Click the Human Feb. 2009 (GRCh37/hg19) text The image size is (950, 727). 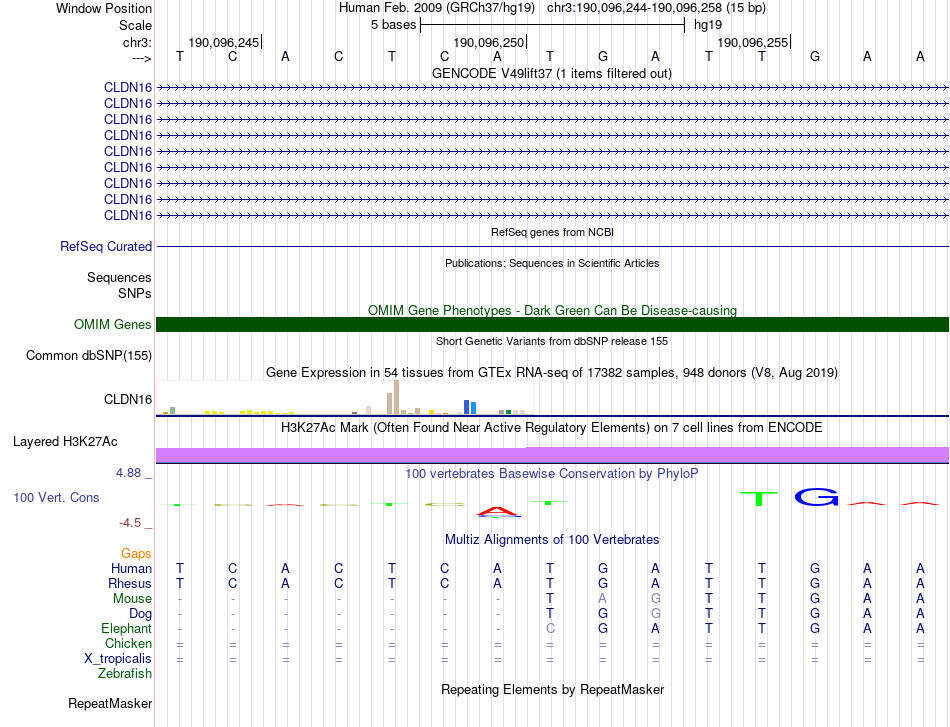coord(437,8)
